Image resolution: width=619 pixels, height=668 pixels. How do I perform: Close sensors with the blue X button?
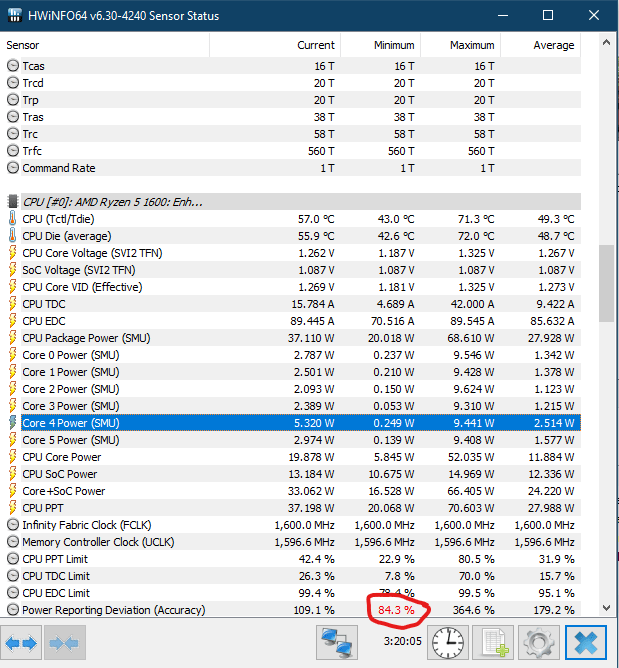(x=586, y=642)
